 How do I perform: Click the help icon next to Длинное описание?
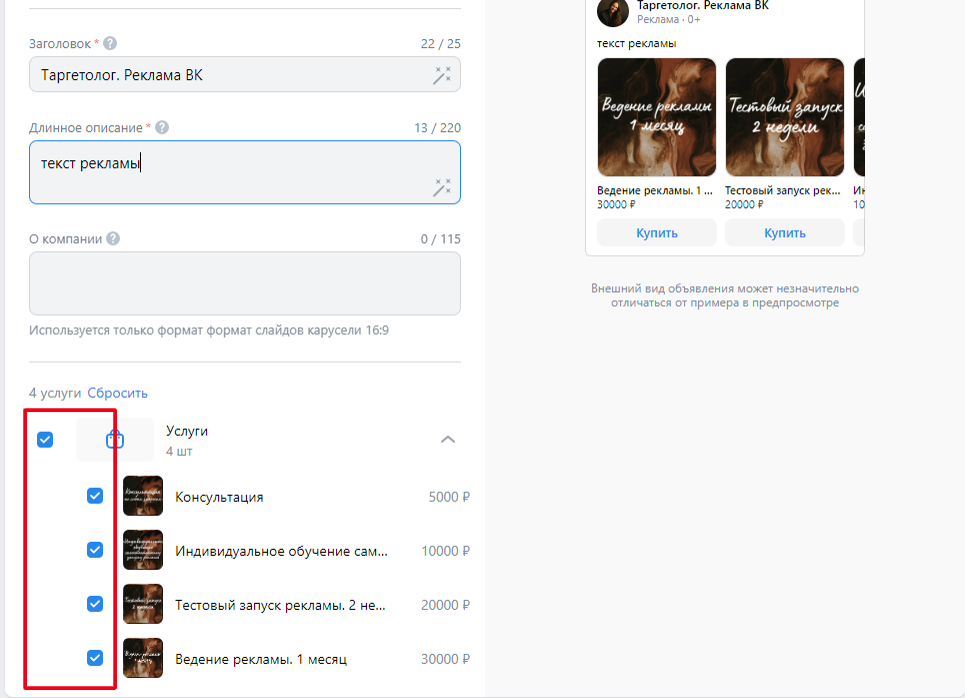tap(162, 127)
